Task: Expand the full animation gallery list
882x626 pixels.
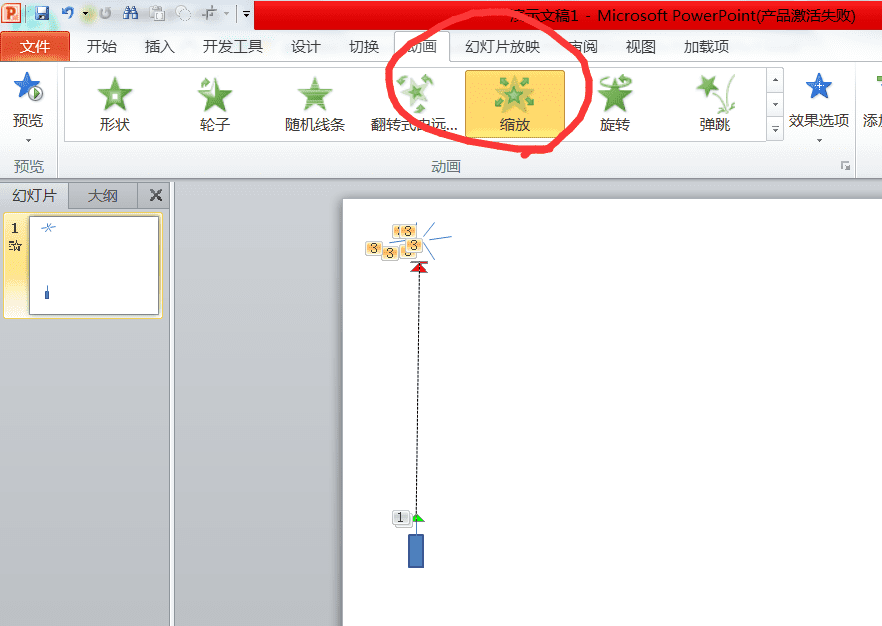Action: pos(775,129)
